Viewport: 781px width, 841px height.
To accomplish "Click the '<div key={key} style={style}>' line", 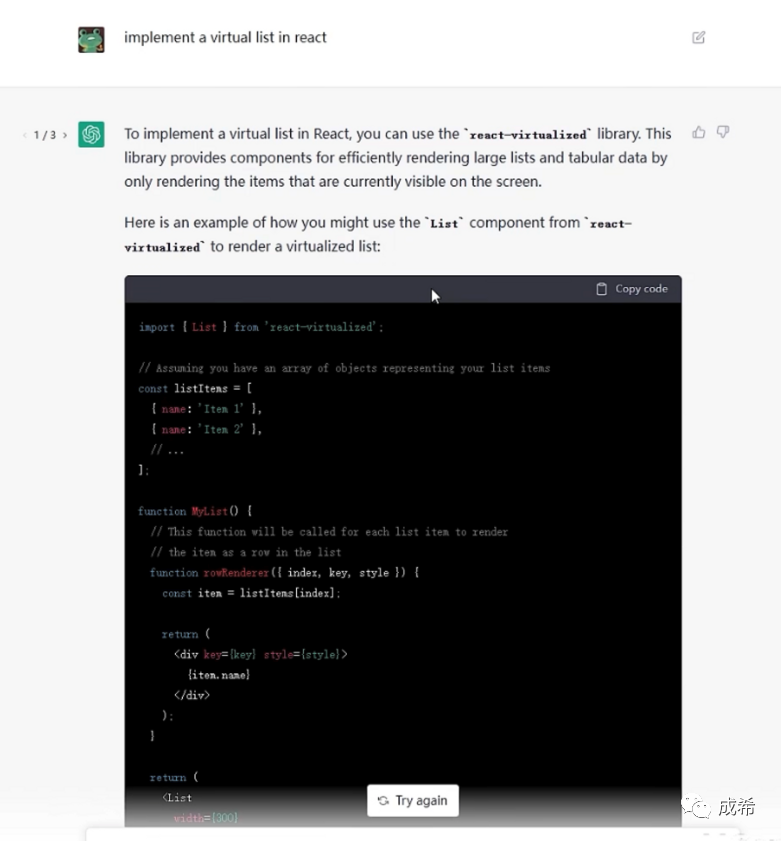I will click(x=261, y=654).
